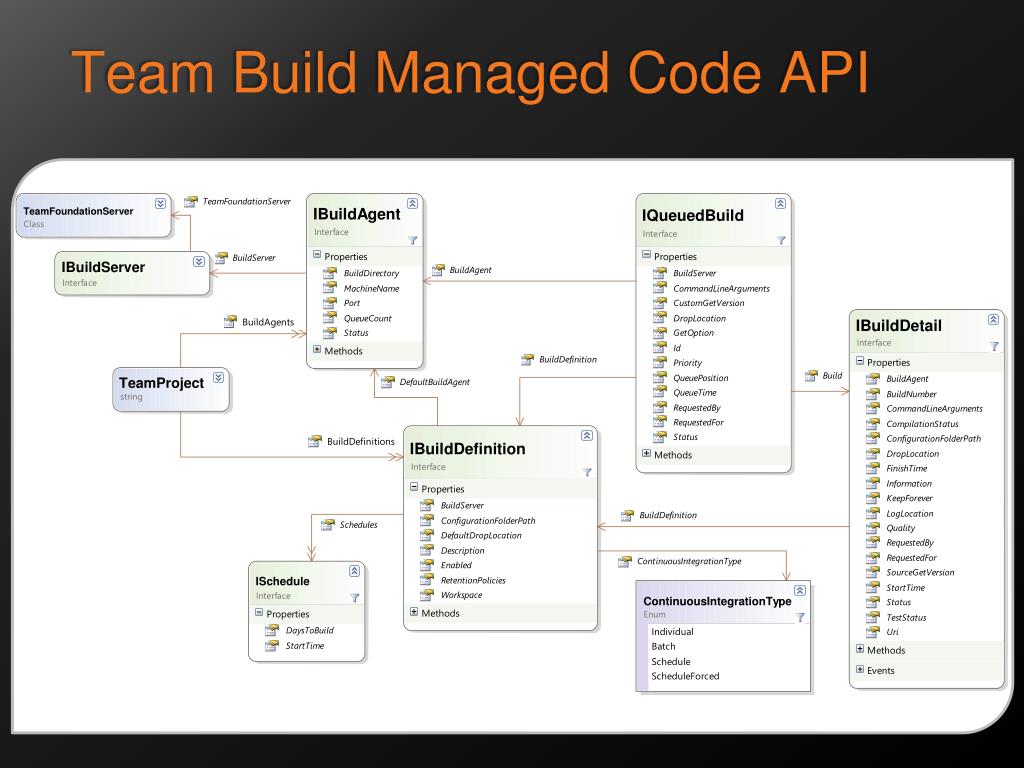
Task: Select the IBuildDetail interface title
Action: point(899,326)
